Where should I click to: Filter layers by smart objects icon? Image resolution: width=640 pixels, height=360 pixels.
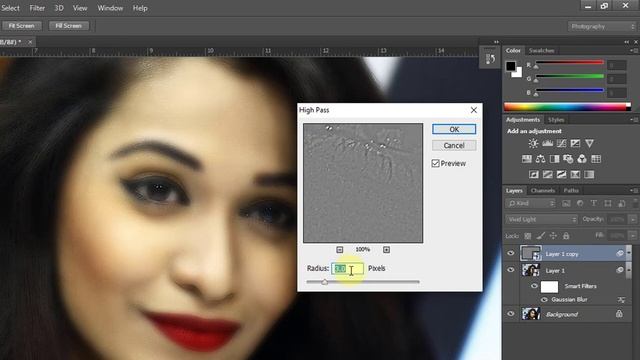(x=622, y=203)
